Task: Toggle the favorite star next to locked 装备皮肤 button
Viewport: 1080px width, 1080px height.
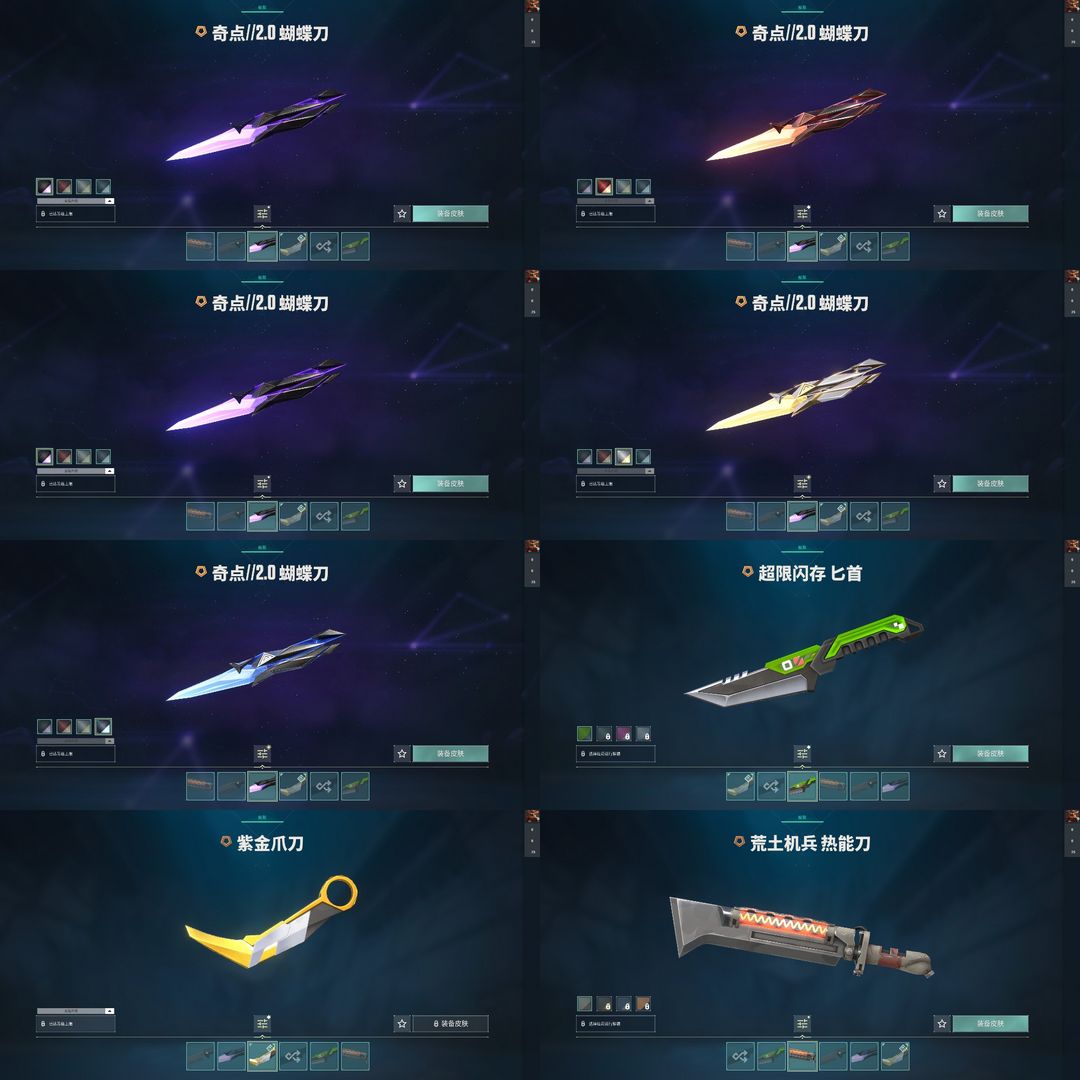Action: coord(402,1024)
